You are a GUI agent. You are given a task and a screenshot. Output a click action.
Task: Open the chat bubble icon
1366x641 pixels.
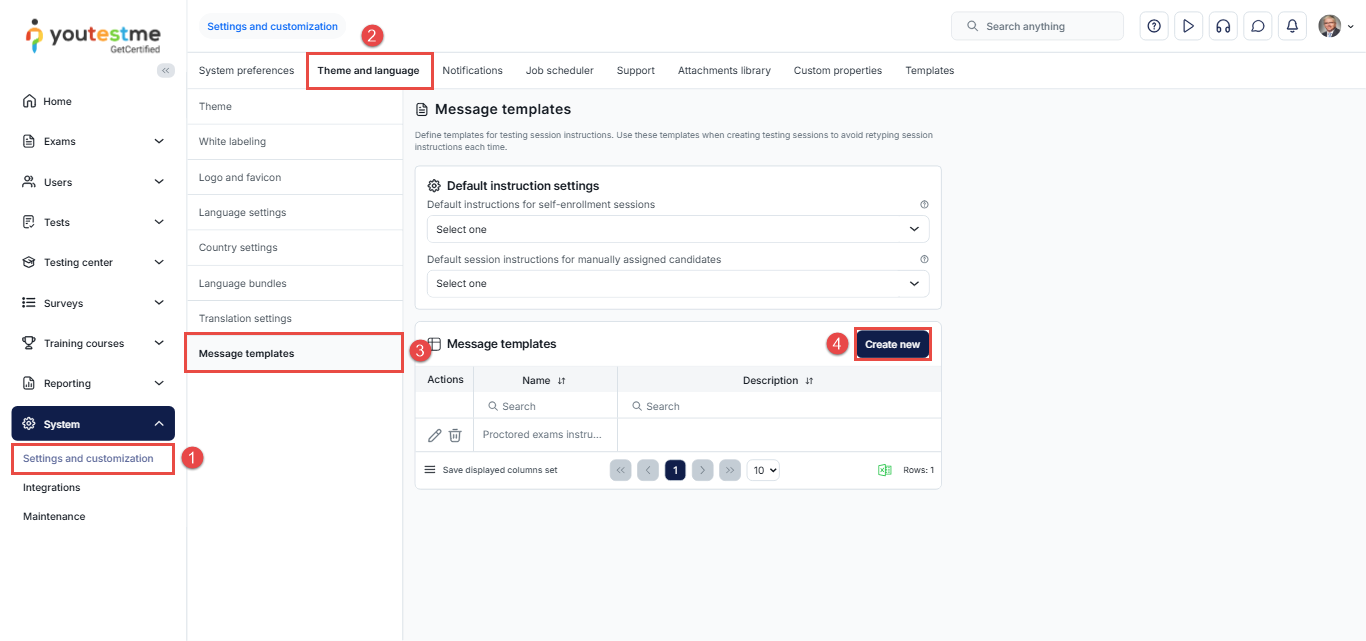(1258, 26)
